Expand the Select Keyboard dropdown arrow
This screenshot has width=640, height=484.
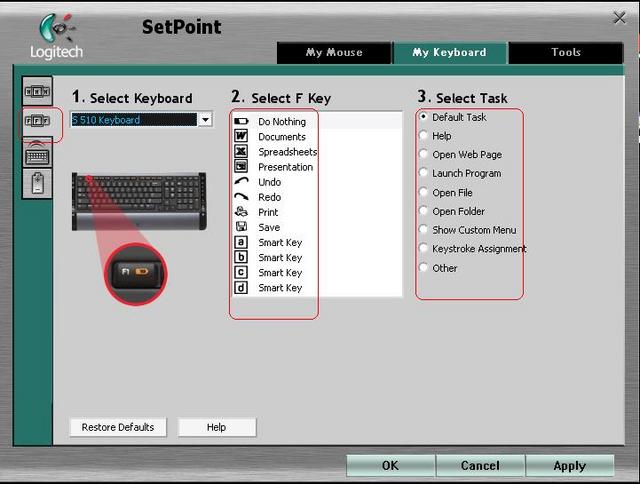coord(205,120)
